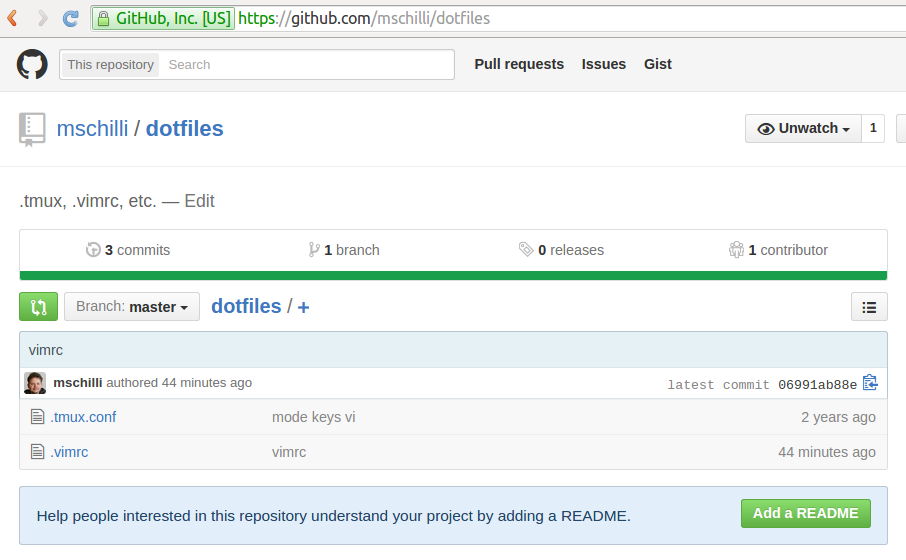Click the dotfiles breadcrumb path link
The image size is (906, 560).
(246, 306)
